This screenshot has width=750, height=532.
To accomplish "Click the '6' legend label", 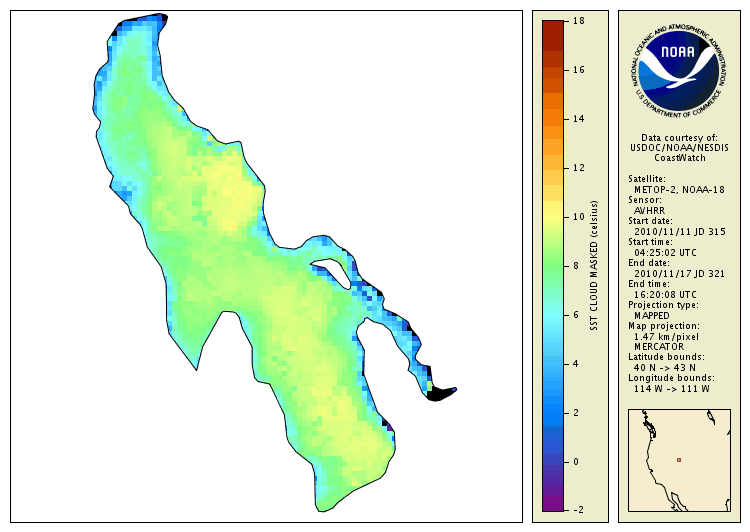I will tap(576, 315).
